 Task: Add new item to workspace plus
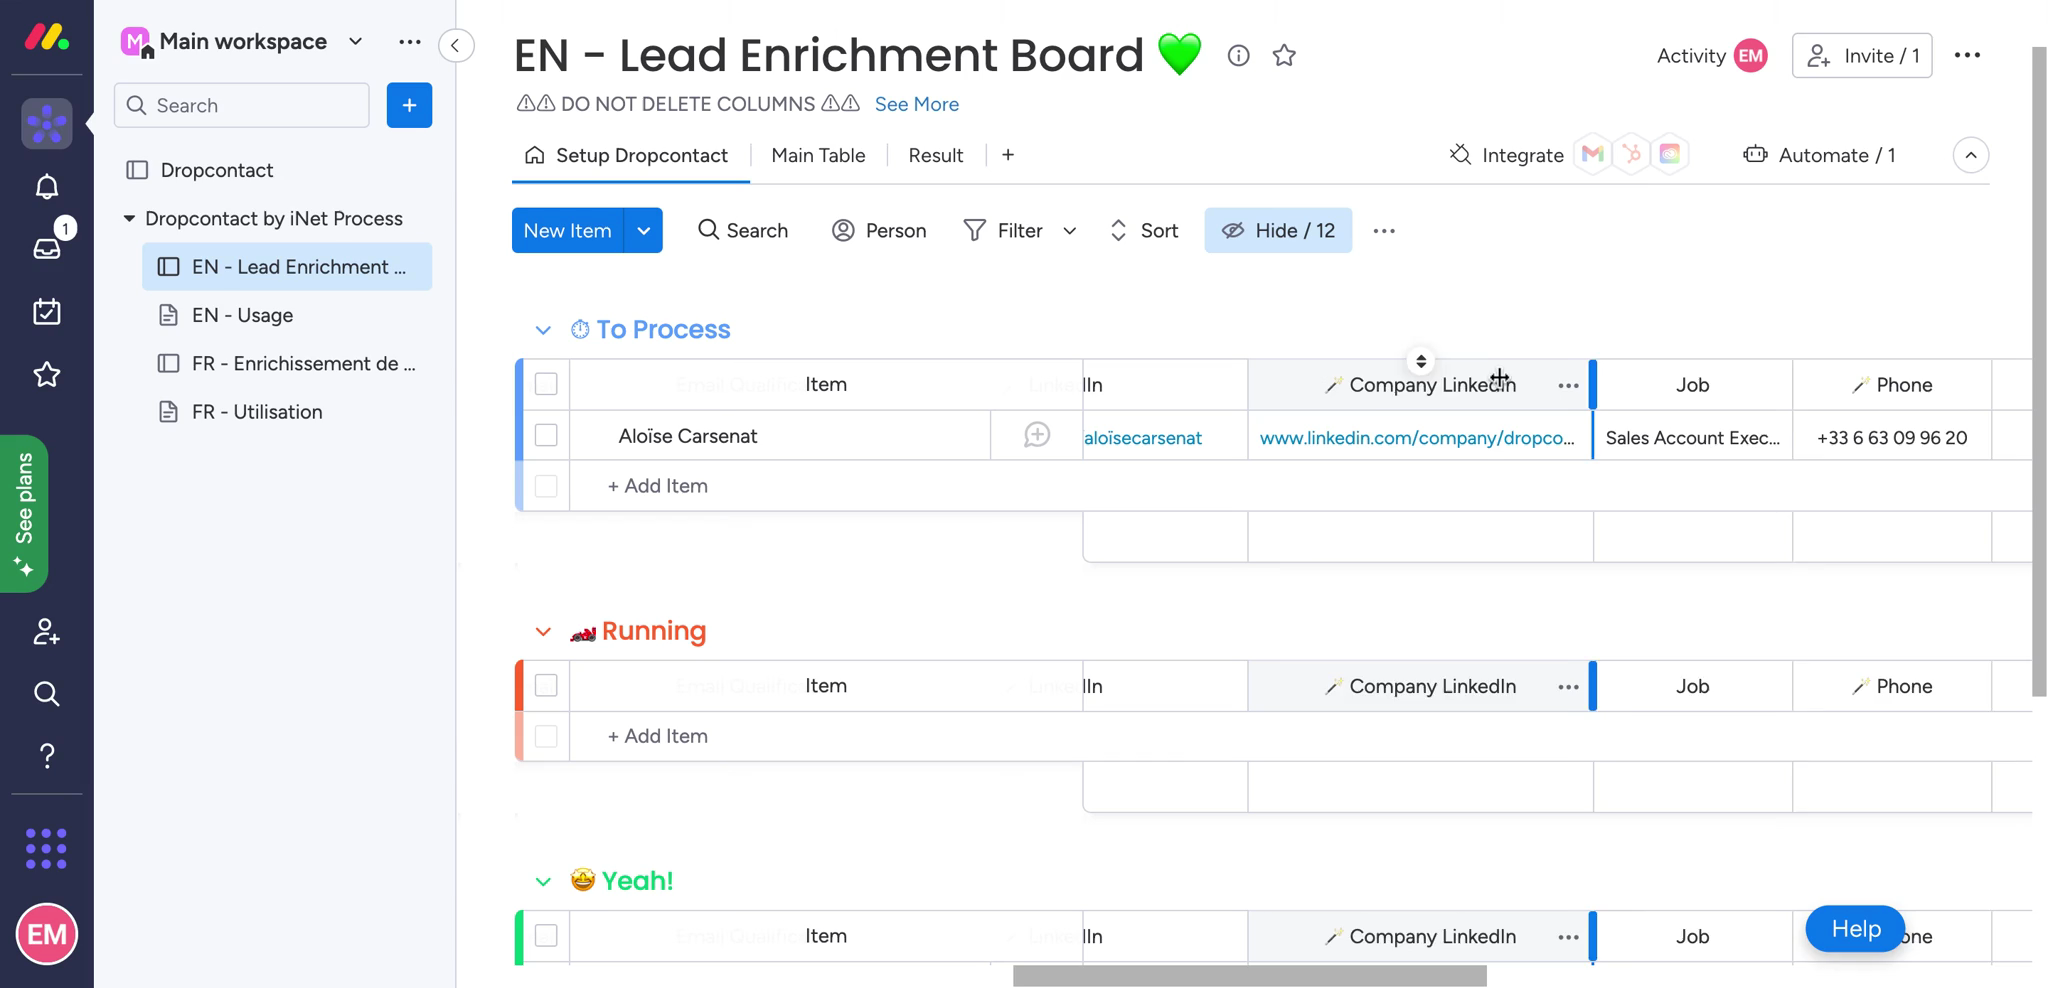pyautogui.click(x=409, y=105)
